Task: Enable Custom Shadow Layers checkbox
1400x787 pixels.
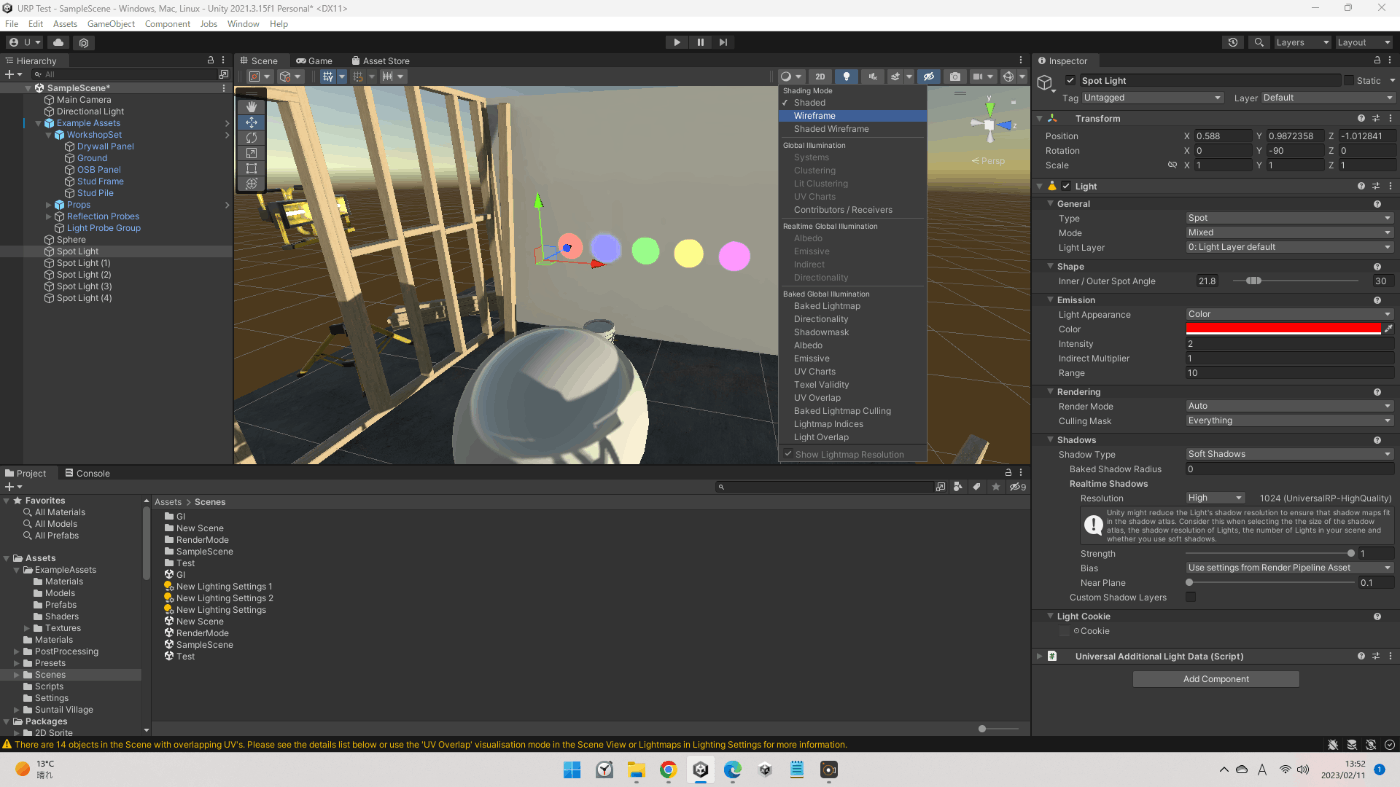Action: (1190, 597)
